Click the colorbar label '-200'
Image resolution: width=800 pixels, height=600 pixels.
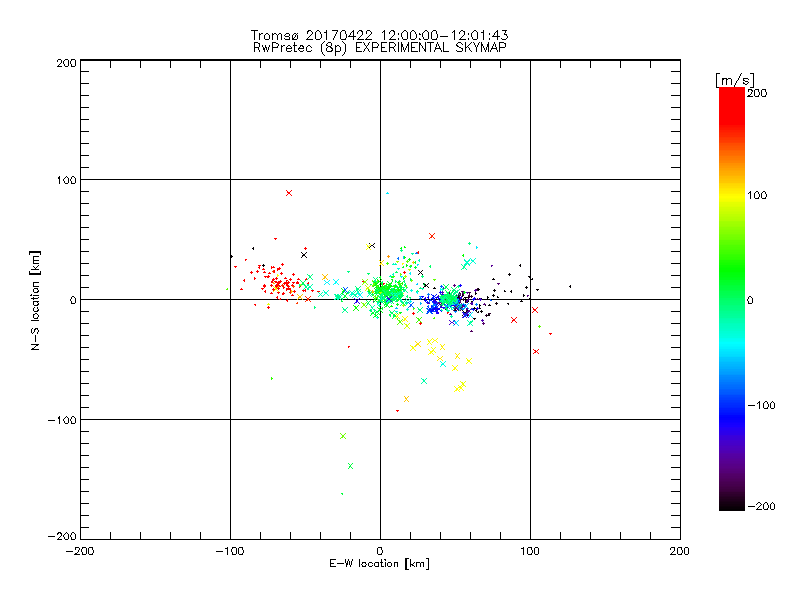[761, 506]
